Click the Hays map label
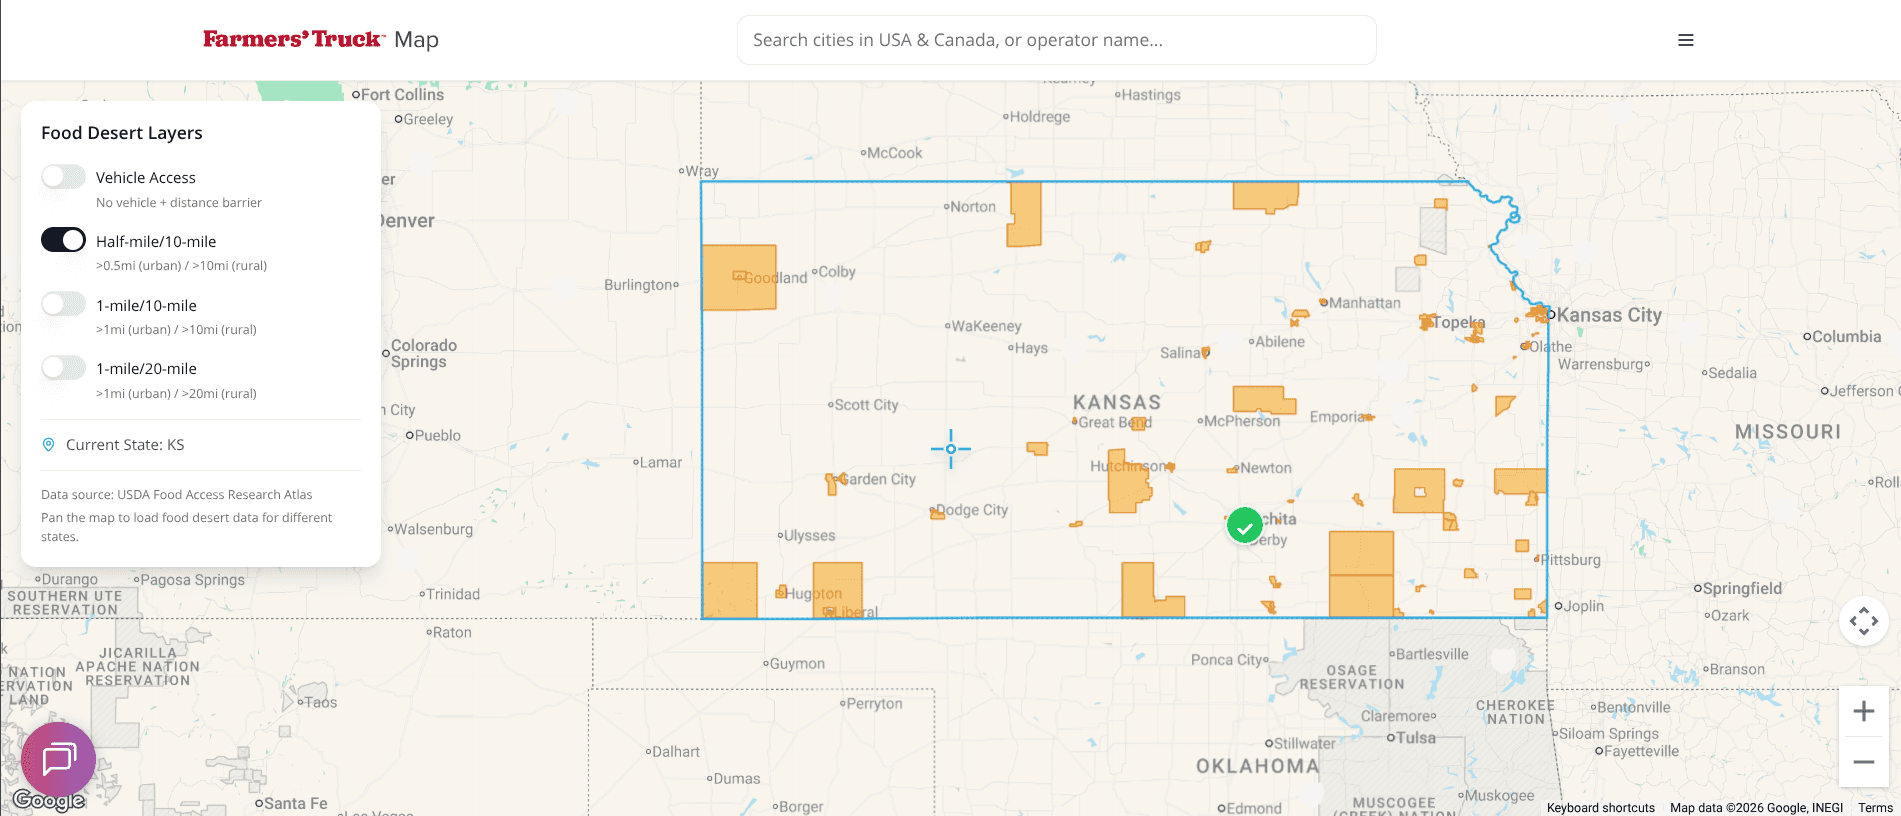 click(x=1031, y=348)
